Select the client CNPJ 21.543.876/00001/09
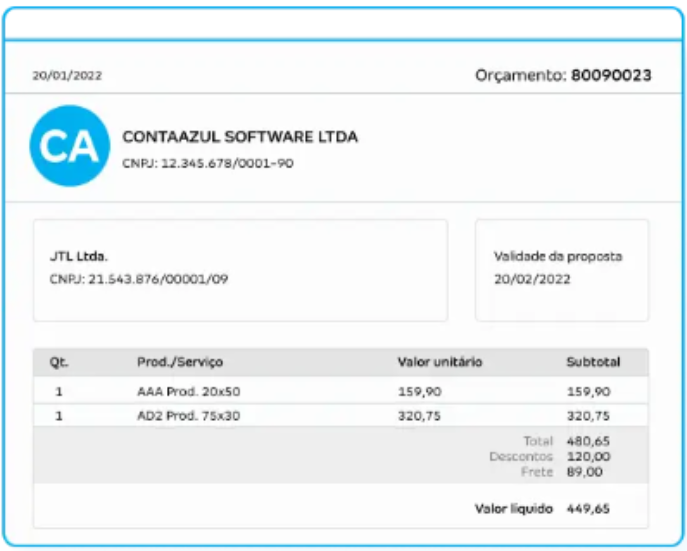The height and width of the screenshot is (551, 687). click(x=139, y=279)
